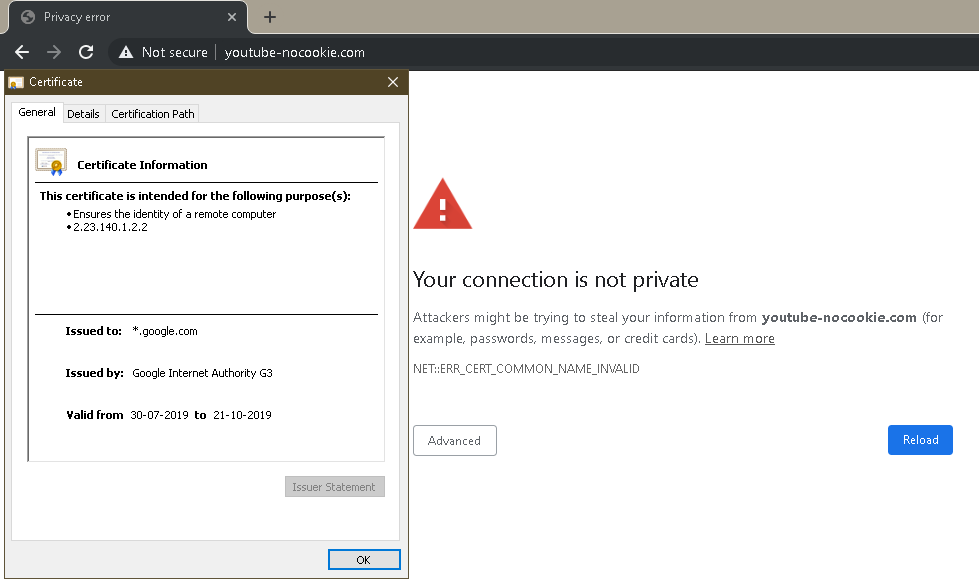Close the Privacy error tab

[x=232, y=17]
